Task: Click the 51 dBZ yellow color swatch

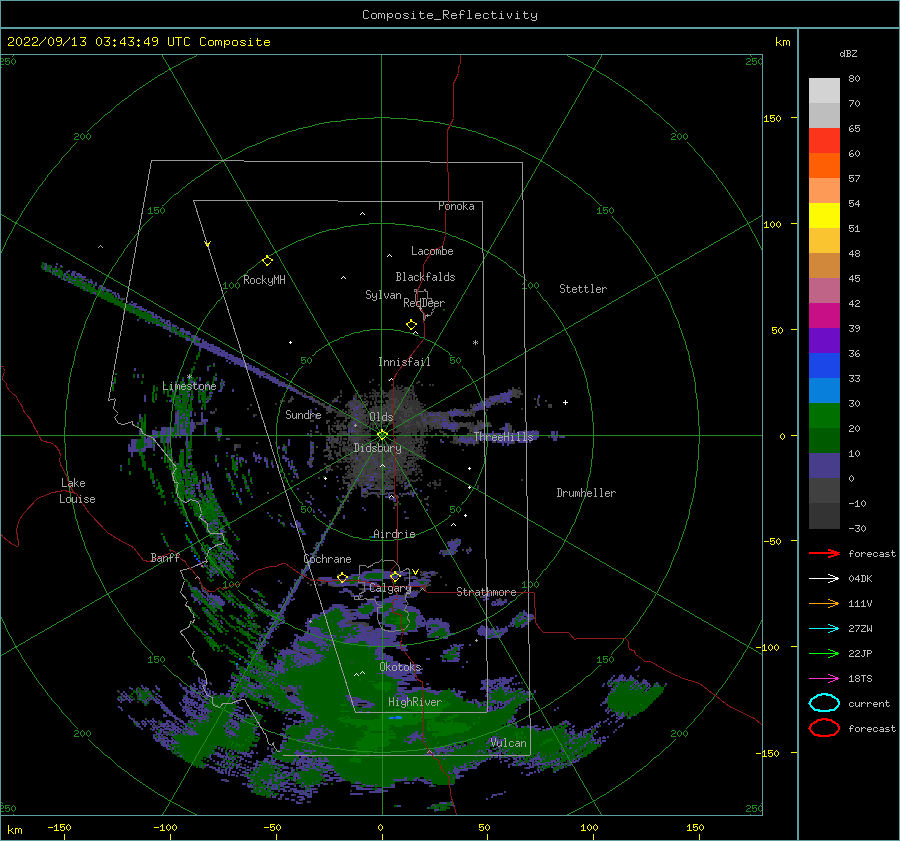Action: (824, 216)
